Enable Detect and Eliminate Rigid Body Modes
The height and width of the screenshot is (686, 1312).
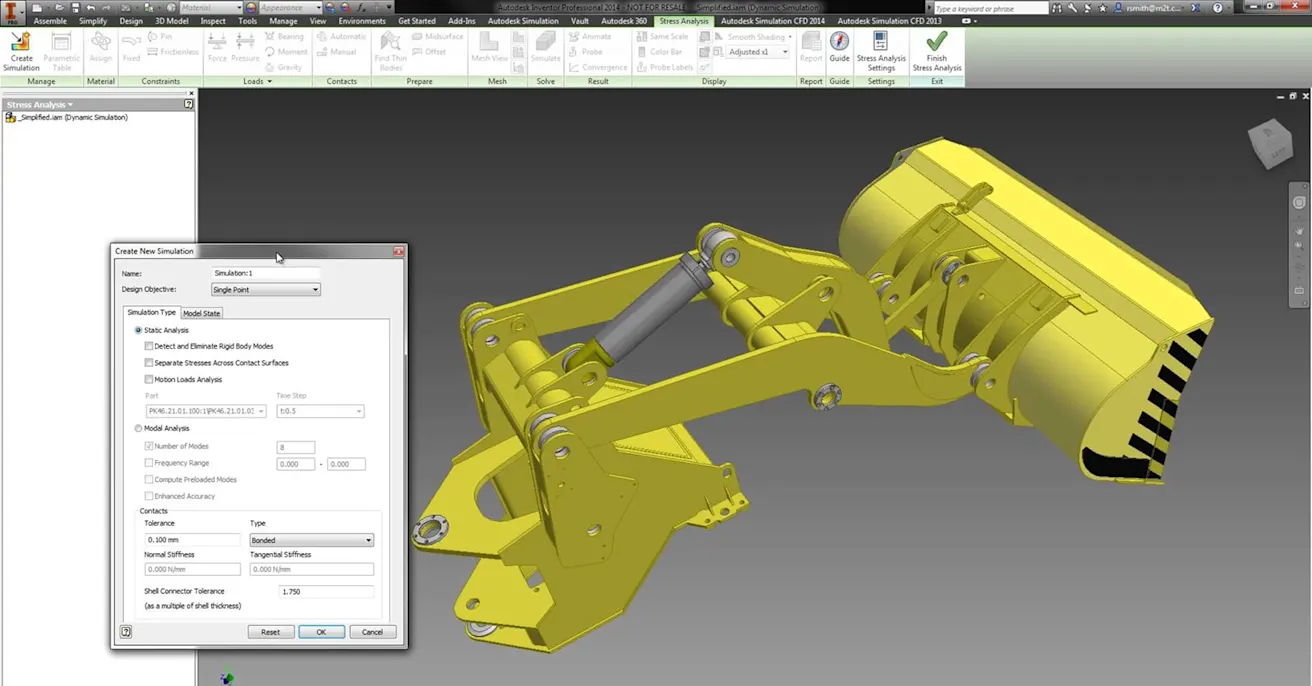coord(149,346)
